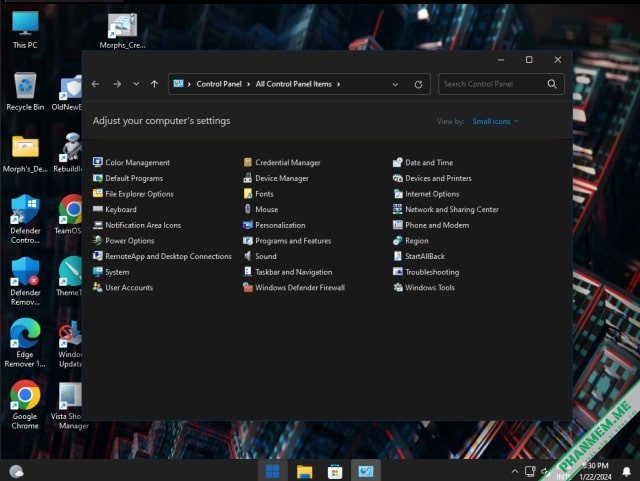
Task: Click the Fonts icon
Action: (x=248, y=194)
